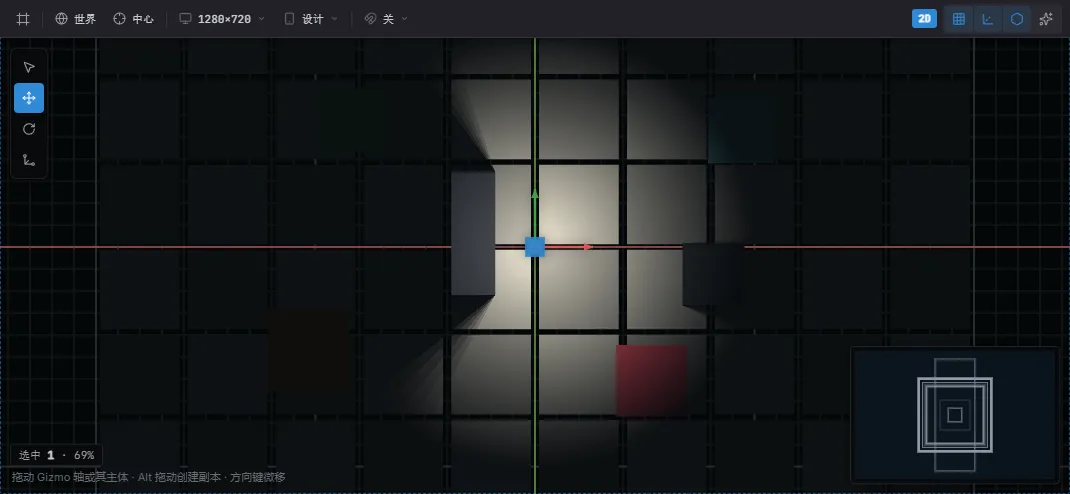Toggle the hexagon bounding-volume display

click(x=1017, y=19)
